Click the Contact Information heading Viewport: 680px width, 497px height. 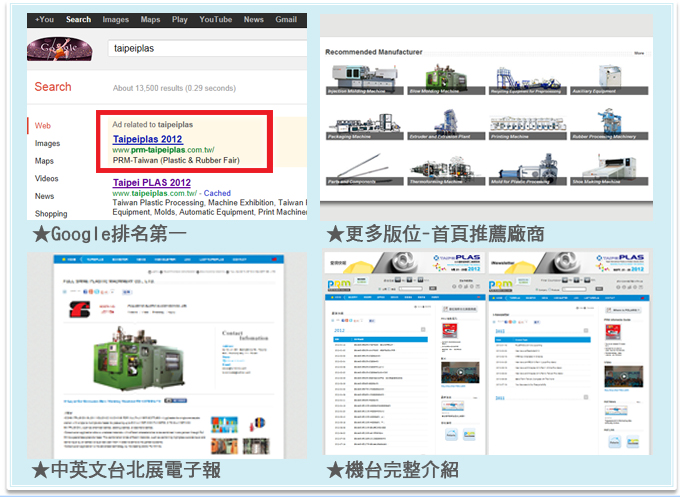coord(245,336)
